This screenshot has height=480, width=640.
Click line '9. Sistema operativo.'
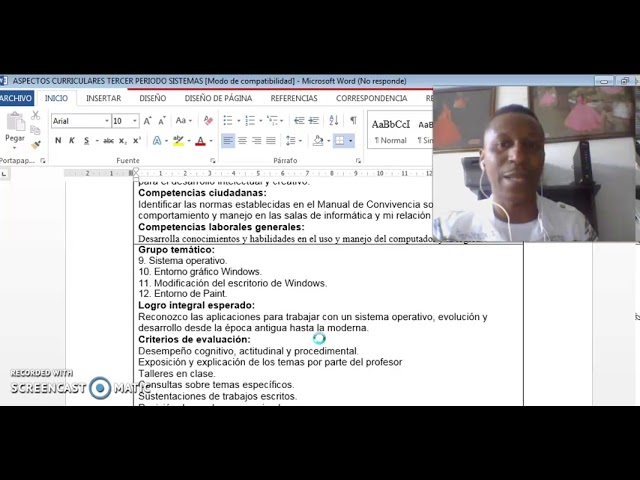(182, 261)
